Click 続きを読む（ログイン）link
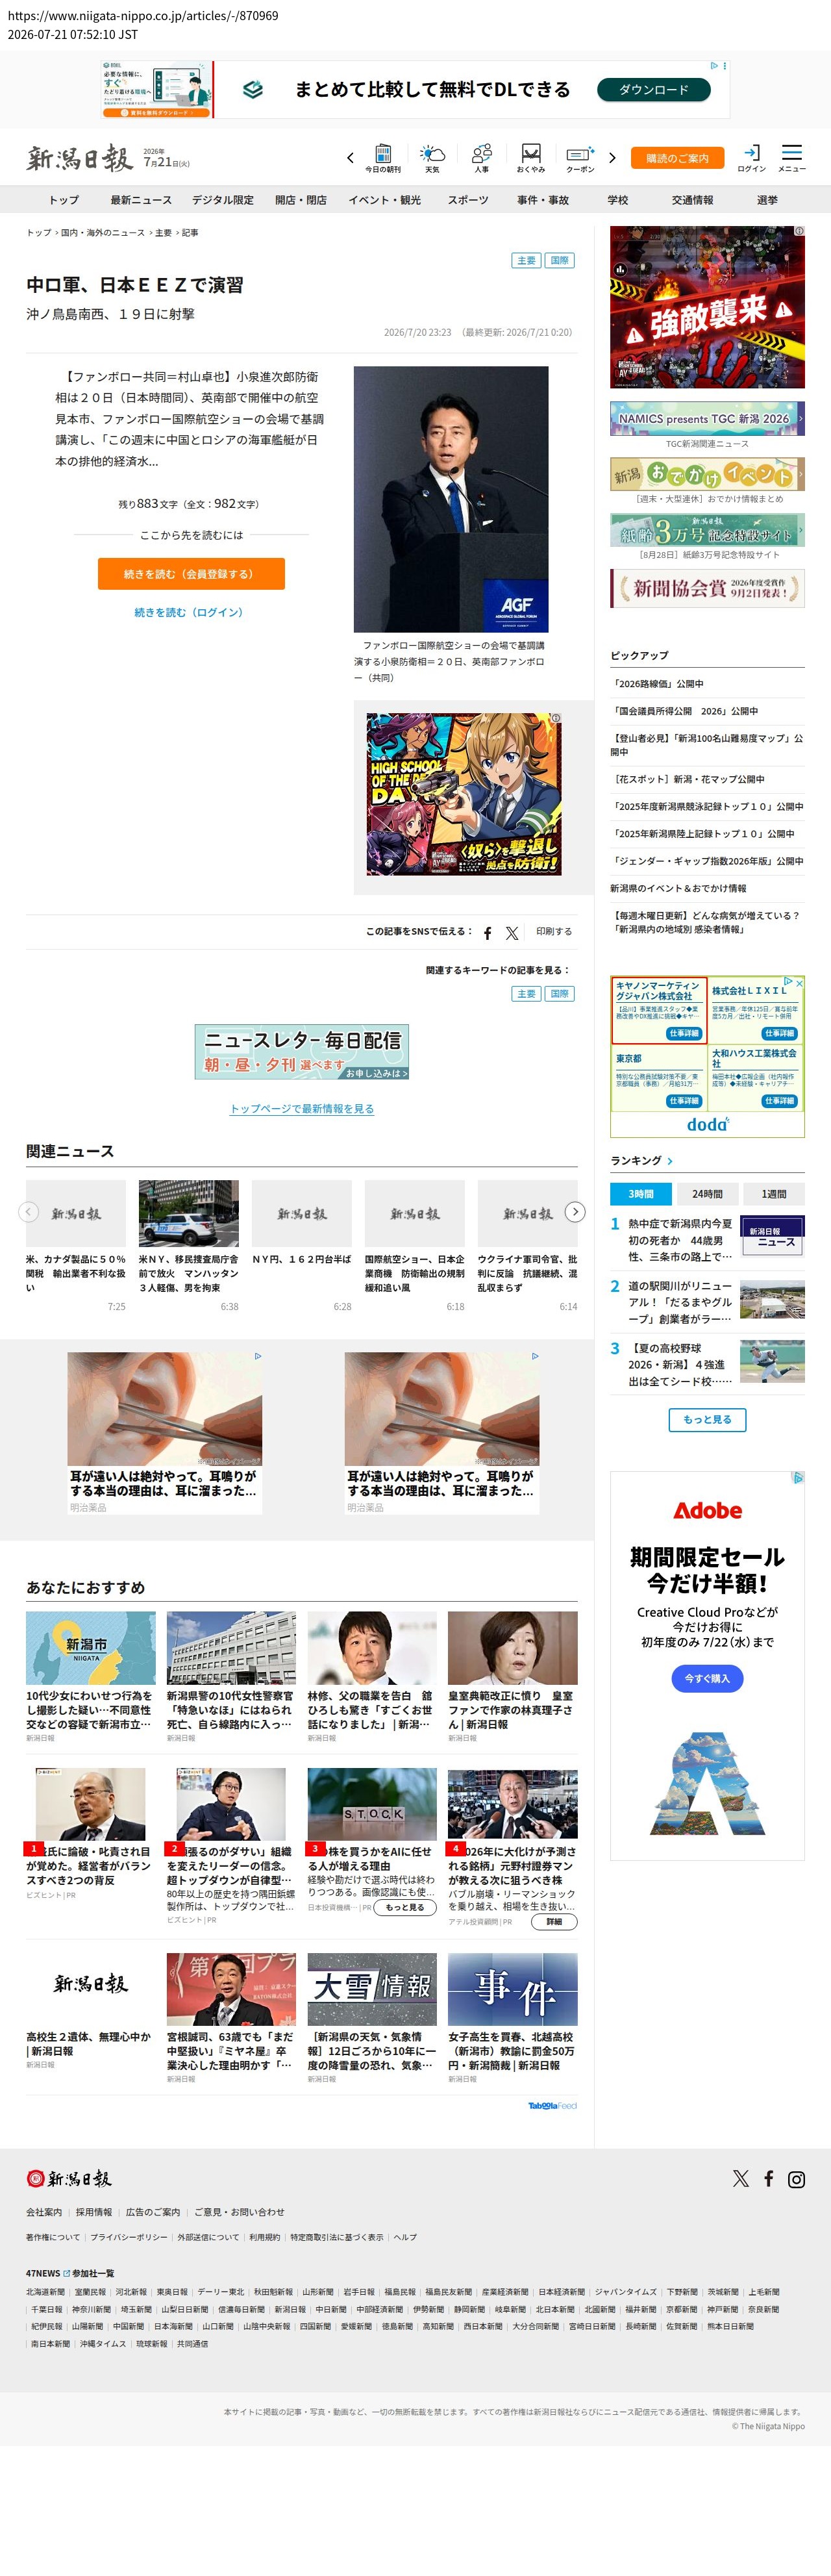Viewport: 831px width, 2576px height. point(189,612)
